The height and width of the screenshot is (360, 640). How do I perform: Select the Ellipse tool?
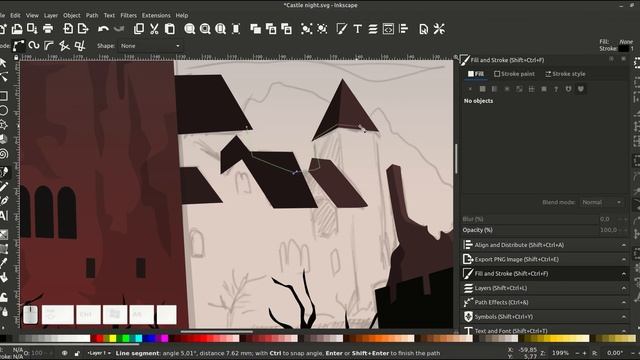4,110
